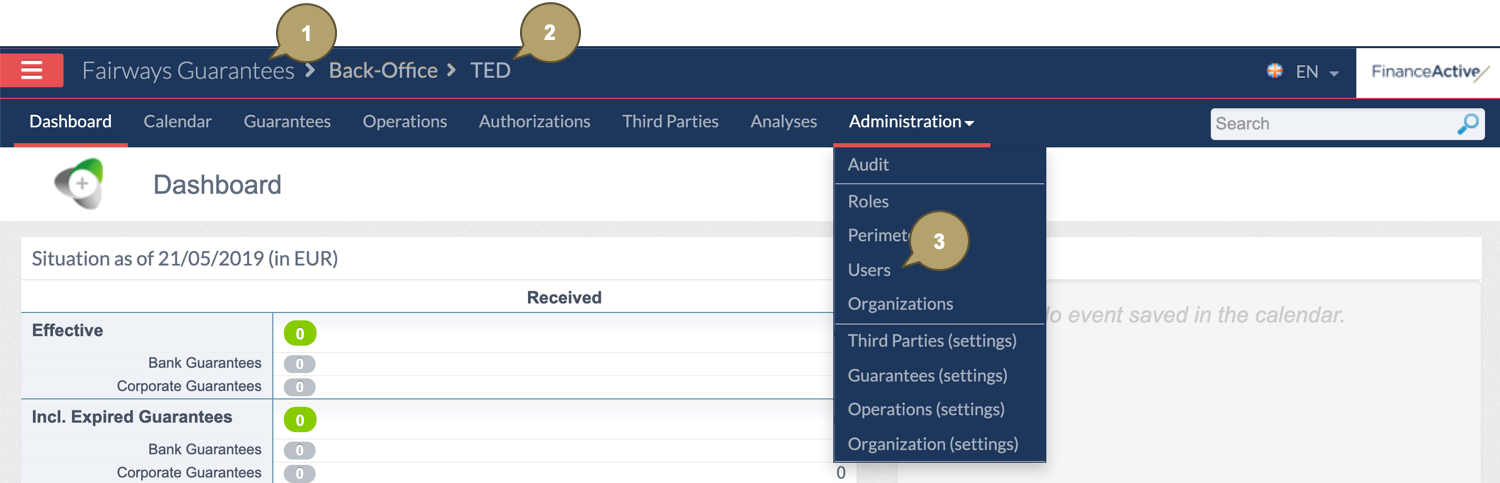
Task: Click the Finance Active logo
Action: (x=1428, y=72)
